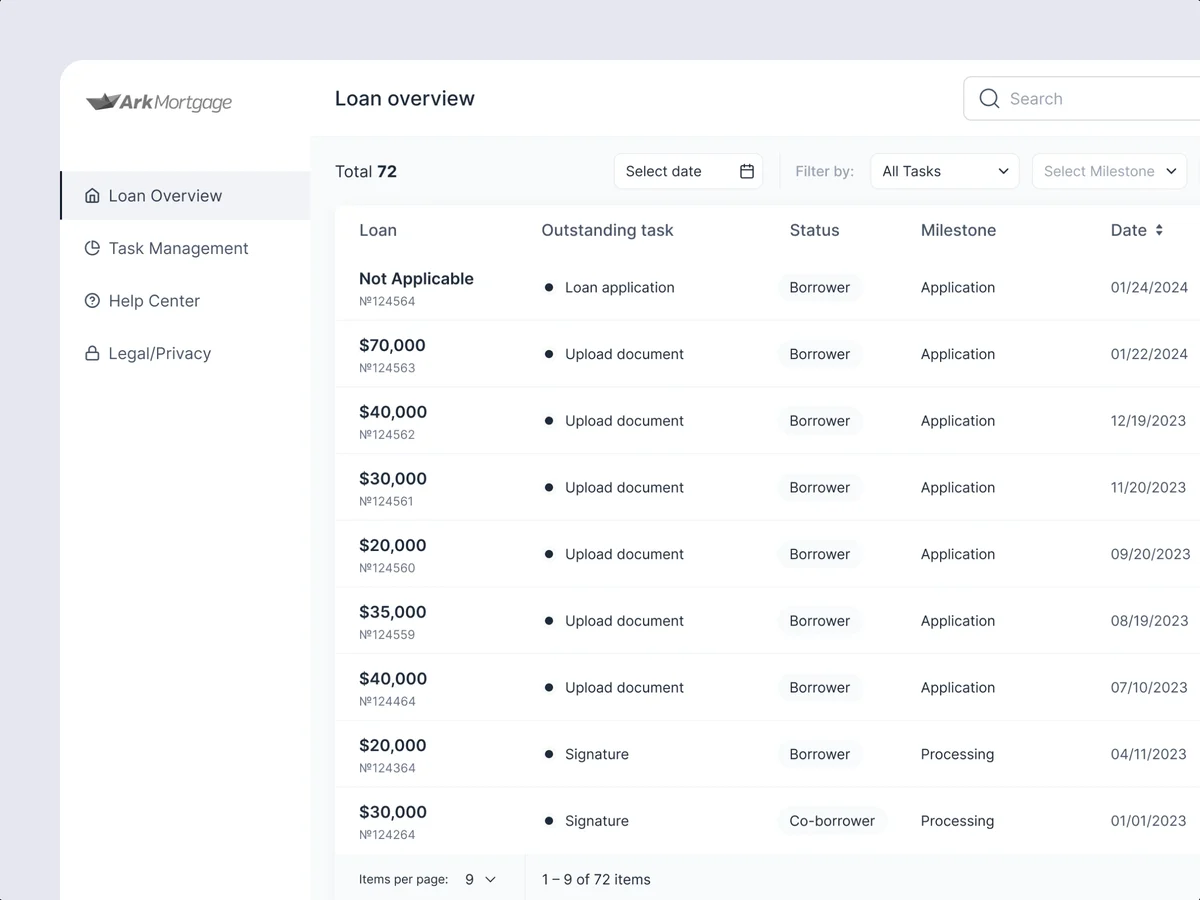Click the home icon beside Loan Overview

(x=92, y=196)
